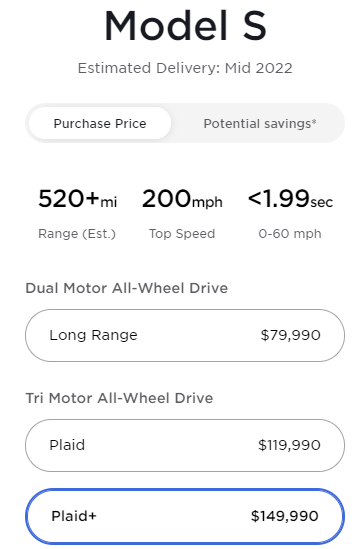The height and width of the screenshot is (549, 362).
Task: Click the 520+mi range figure
Action: tap(77, 199)
